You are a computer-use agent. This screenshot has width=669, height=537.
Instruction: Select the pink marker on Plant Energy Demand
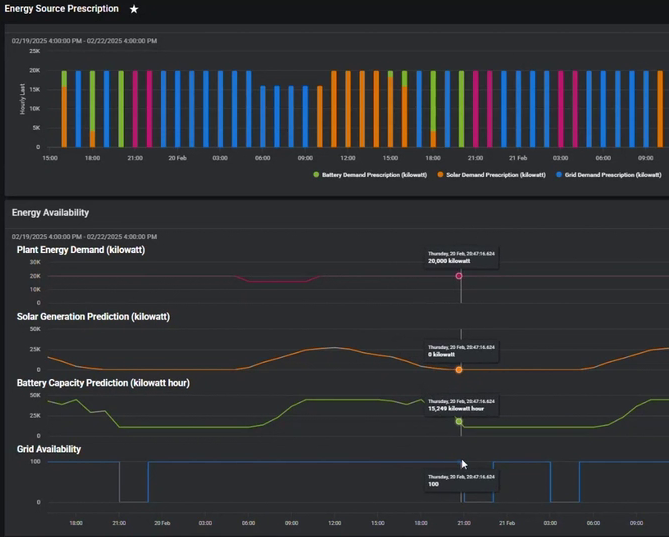pos(459,276)
